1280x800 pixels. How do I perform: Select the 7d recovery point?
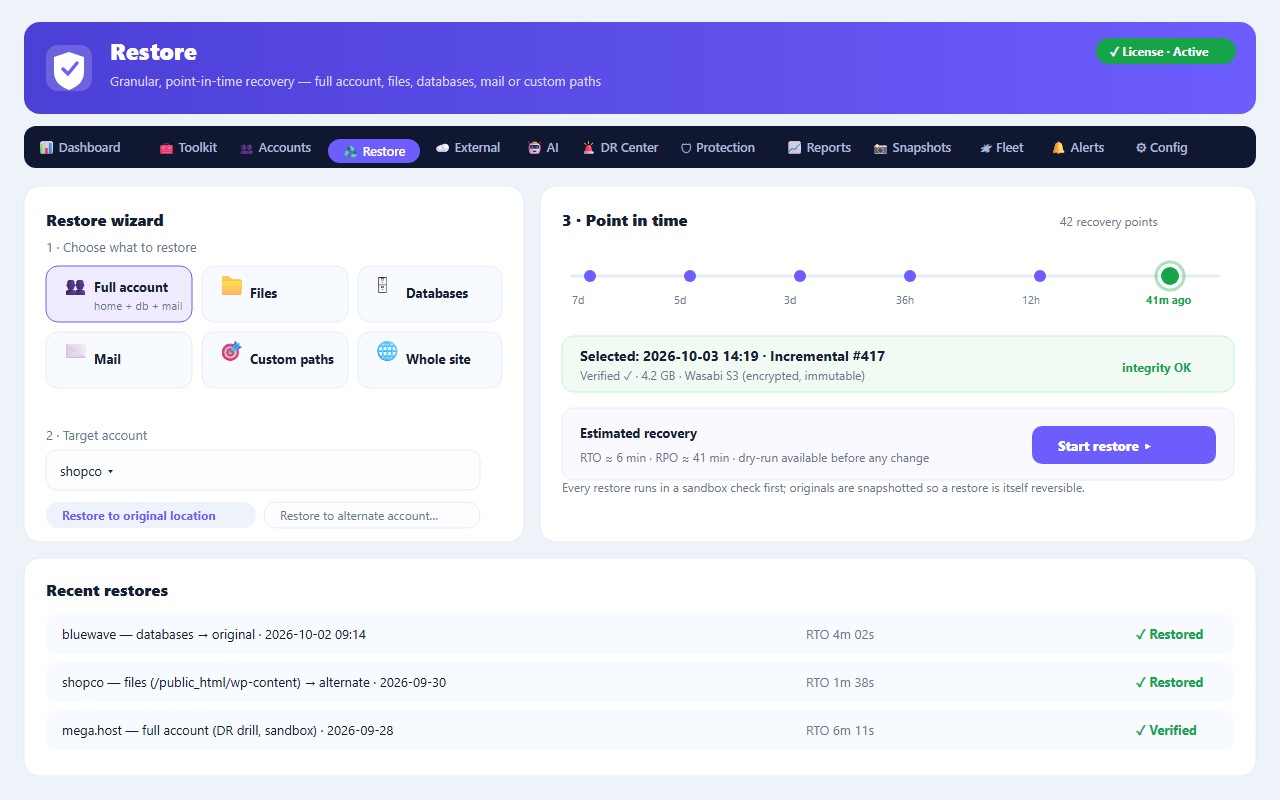pyautogui.click(x=590, y=276)
